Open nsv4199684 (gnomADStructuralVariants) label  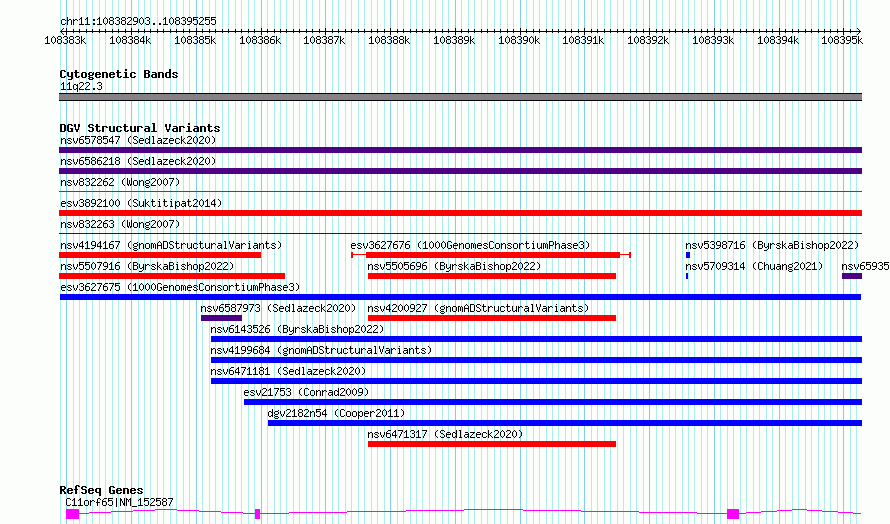click(x=321, y=350)
